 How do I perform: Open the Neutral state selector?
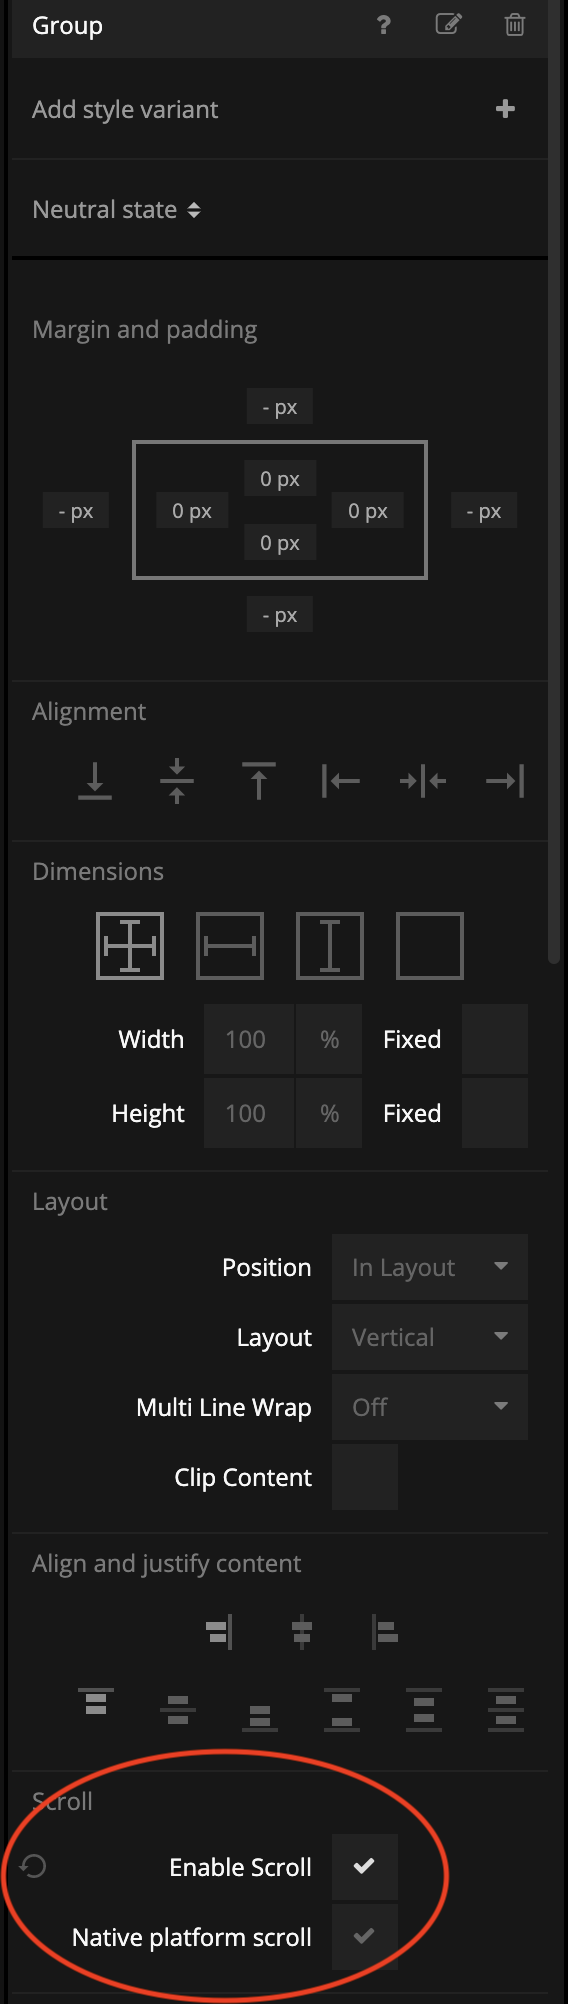tap(116, 209)
